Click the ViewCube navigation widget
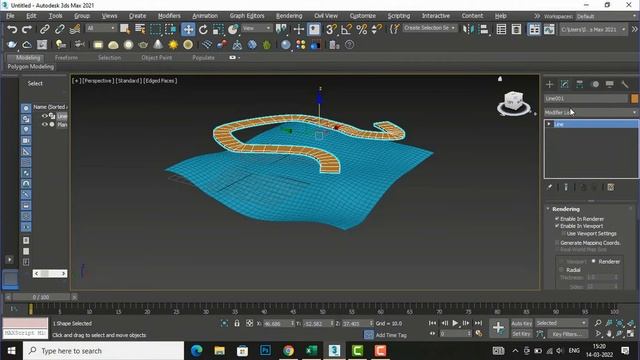The height and width of the screenshot is (360, 640). [513, 103]
